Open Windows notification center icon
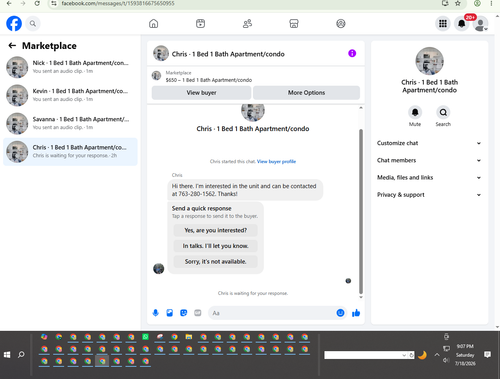This screenshot has height=379, width=500. coord(487,355)
